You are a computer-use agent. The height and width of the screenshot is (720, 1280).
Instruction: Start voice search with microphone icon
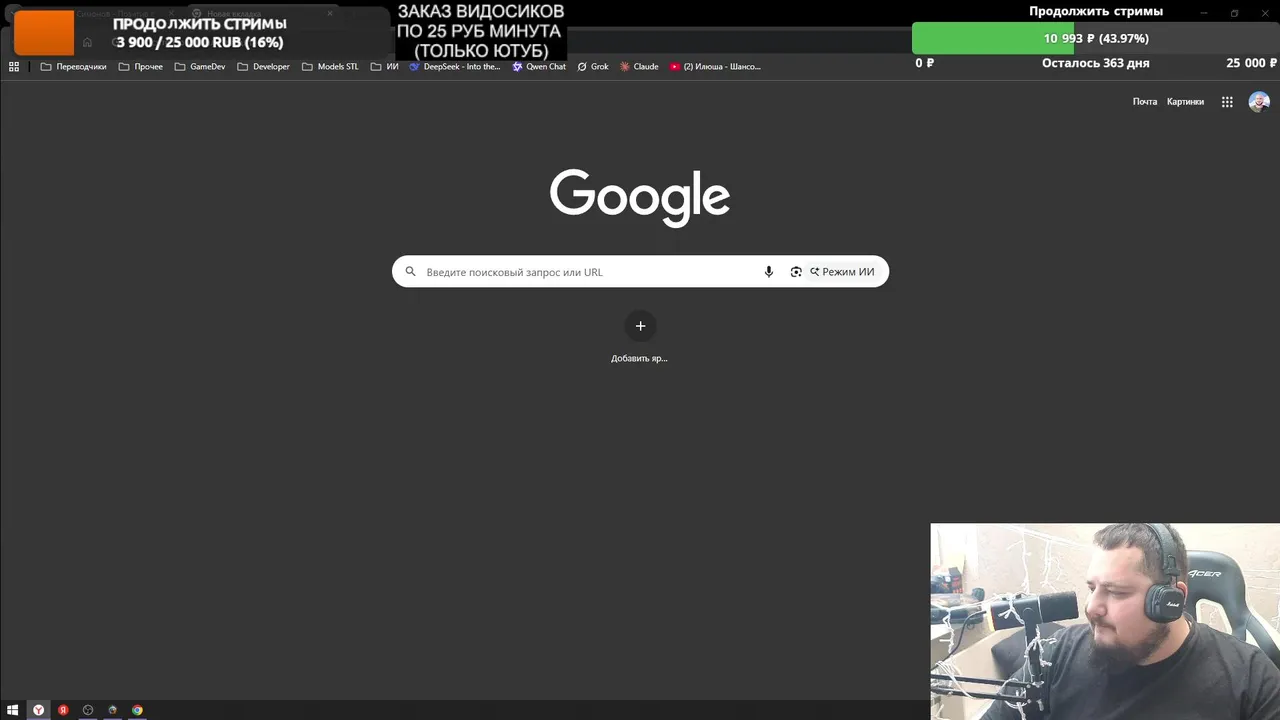tap(768, 272)
